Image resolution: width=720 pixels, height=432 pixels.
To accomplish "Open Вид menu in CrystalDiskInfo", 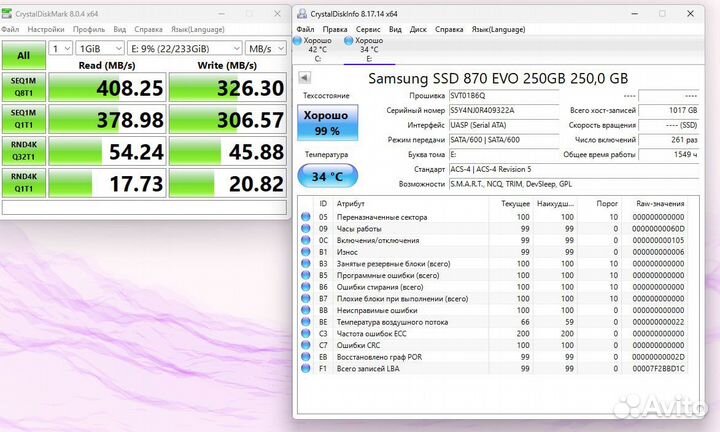I will [x=395, y=29].
